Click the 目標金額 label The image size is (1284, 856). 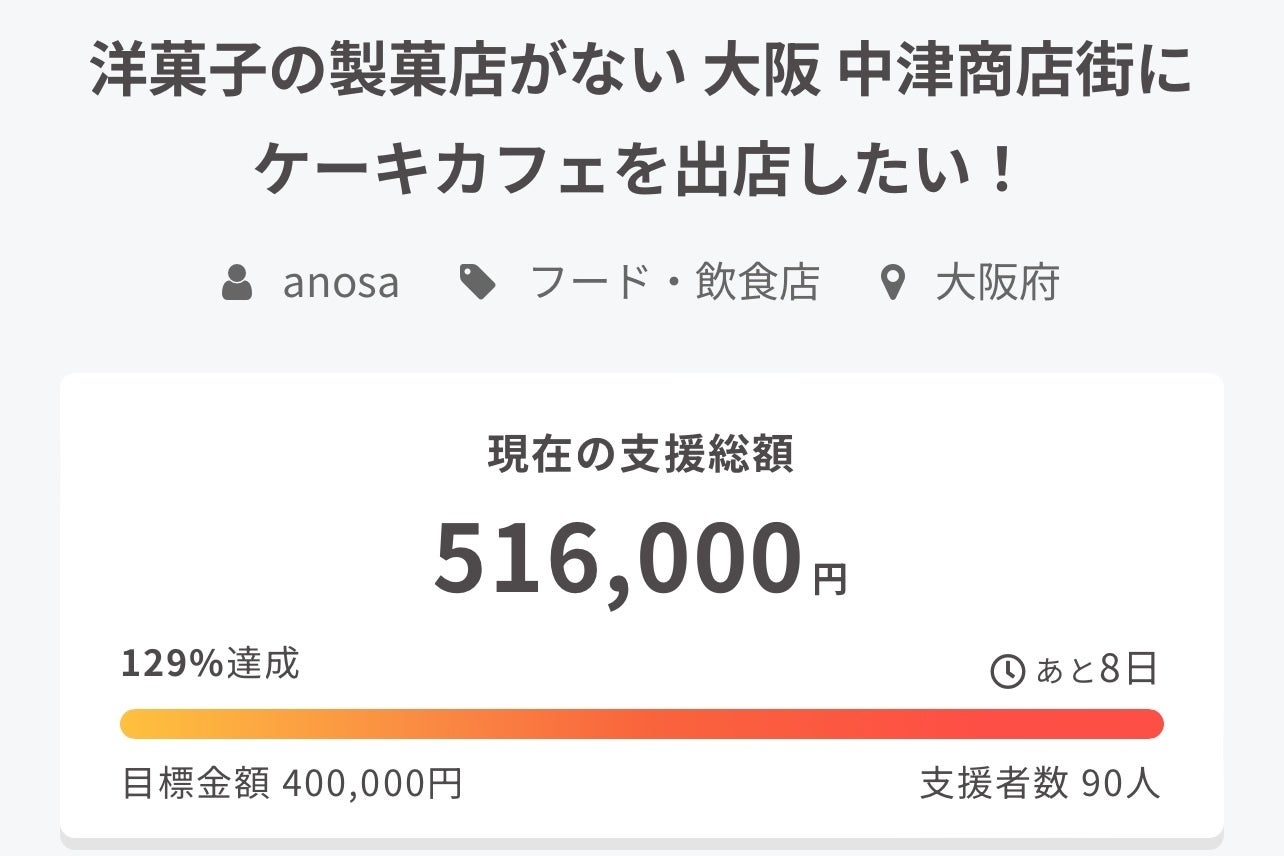196,784
